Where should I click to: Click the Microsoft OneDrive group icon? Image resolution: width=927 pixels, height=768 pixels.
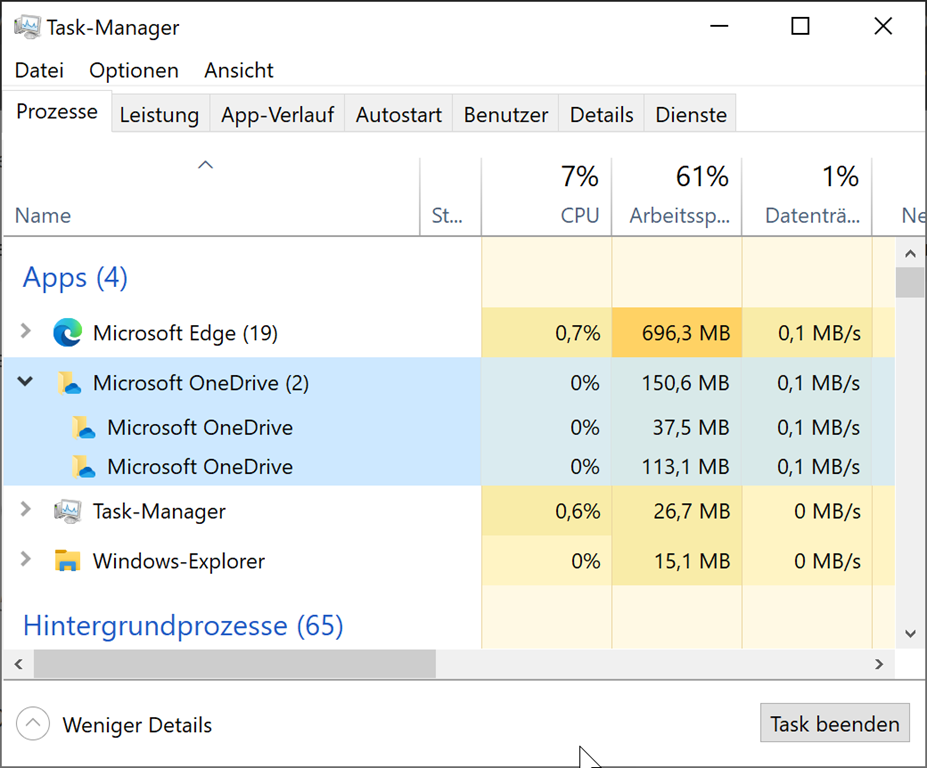coord(67,383)
